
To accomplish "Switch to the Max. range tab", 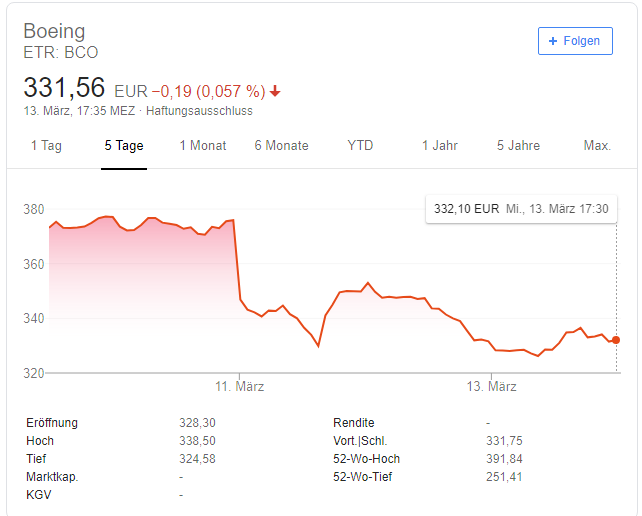I will [x=597, y=146].
